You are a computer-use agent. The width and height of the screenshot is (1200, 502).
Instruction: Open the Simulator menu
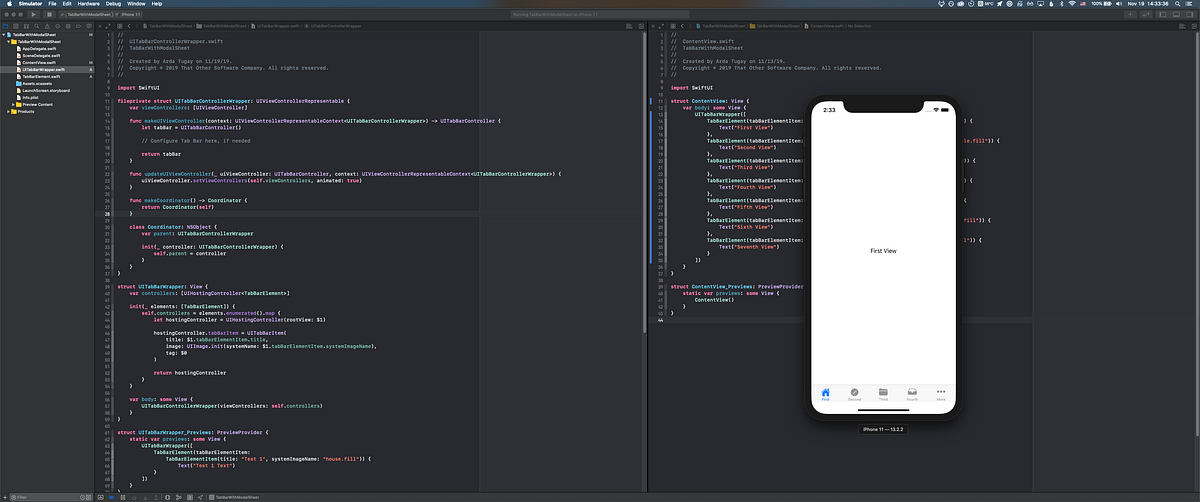(30, 4)
